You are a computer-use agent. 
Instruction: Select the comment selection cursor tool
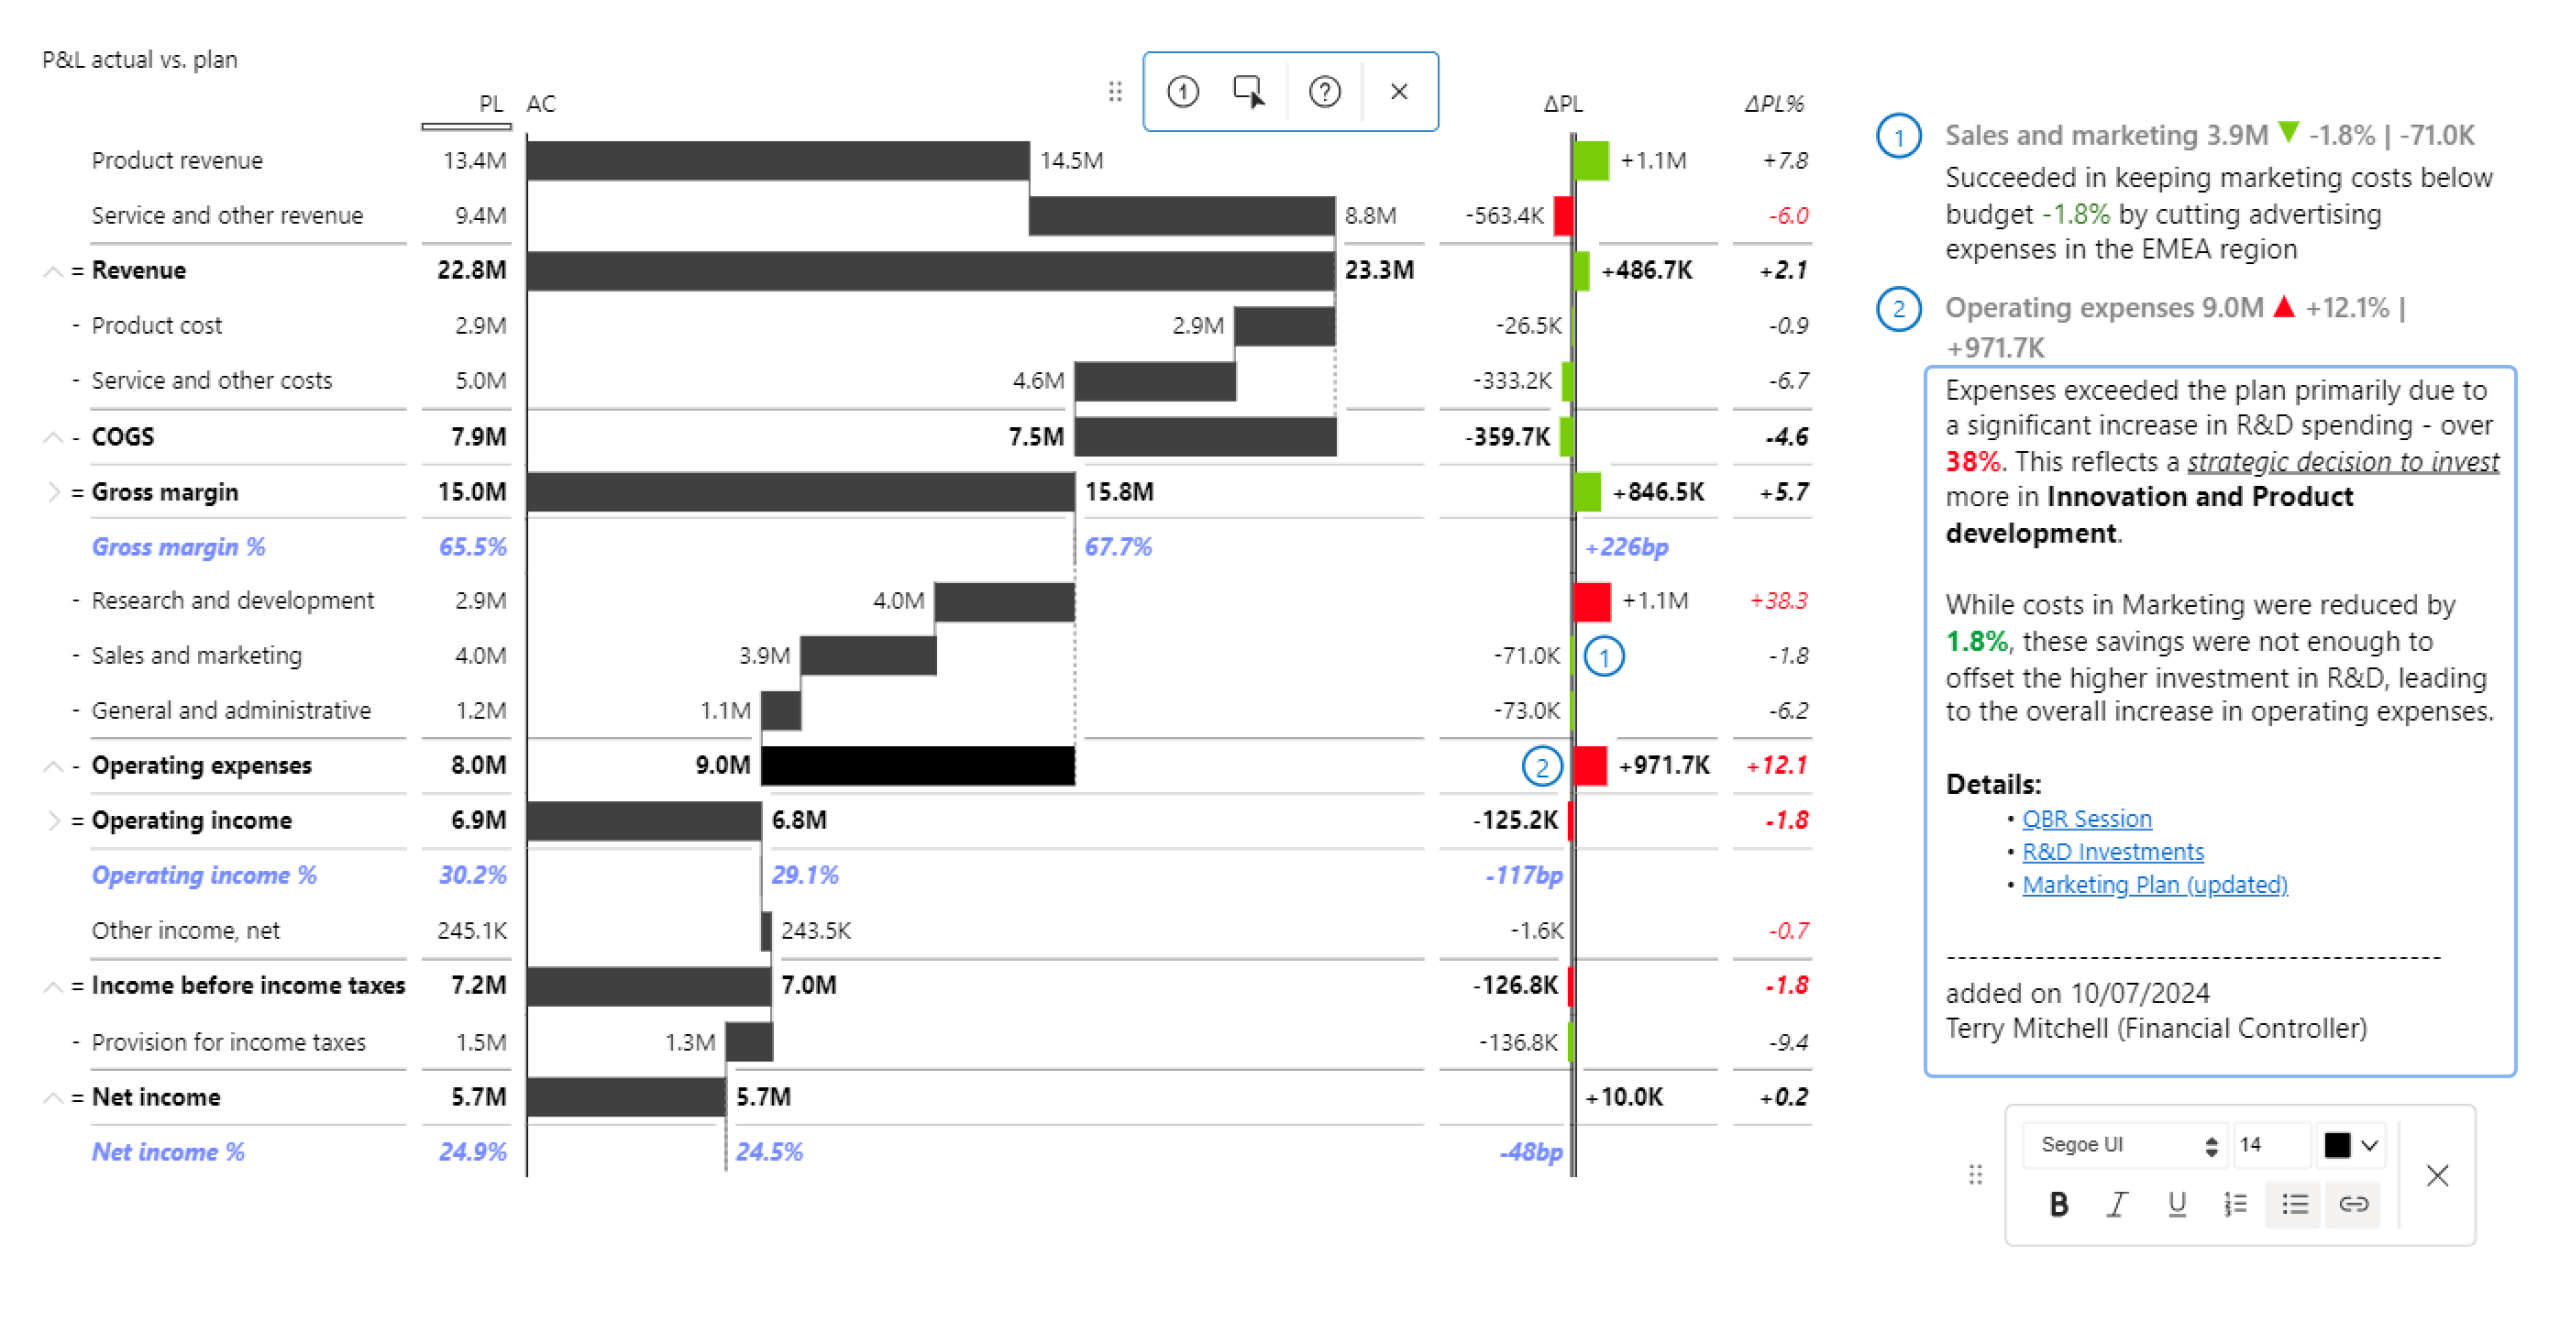click(x=1248, y=92)
